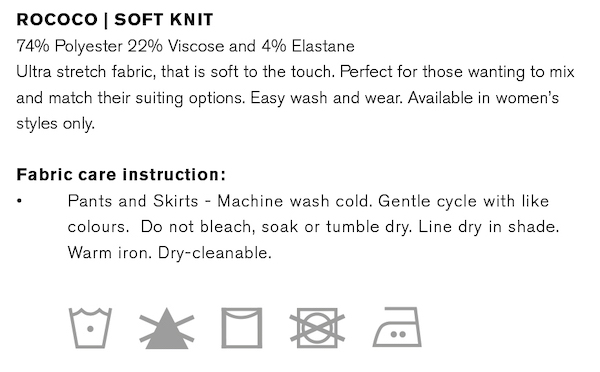Select the do not tumble dry icon
This screenshot has height=372, width=600.
pyautogui.click(x=317, y=328)
